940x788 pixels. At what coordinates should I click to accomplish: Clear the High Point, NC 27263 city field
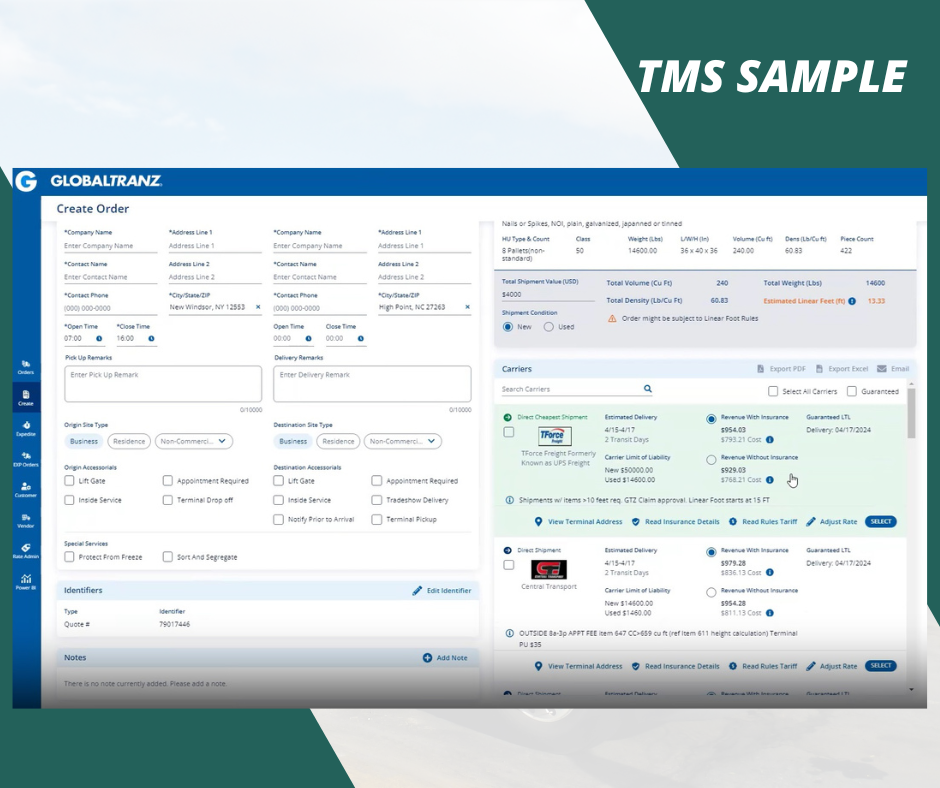pos(468,307)
